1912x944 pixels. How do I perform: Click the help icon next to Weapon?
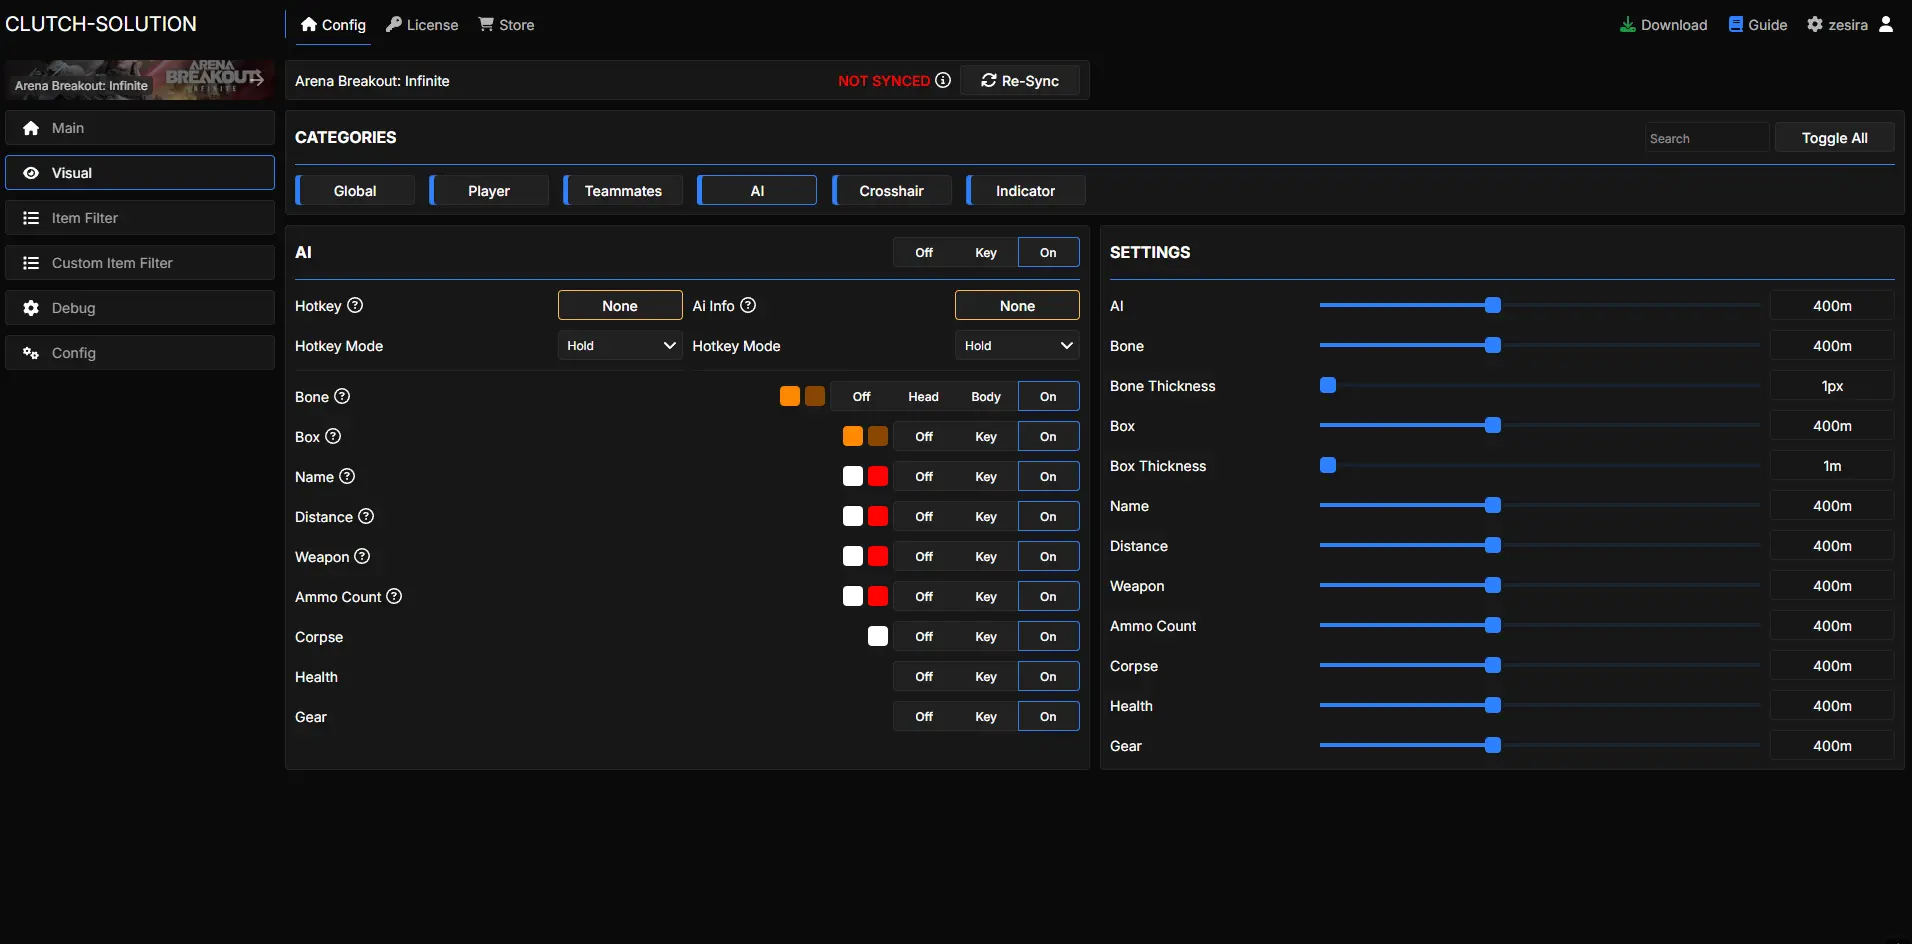(362, 556)
